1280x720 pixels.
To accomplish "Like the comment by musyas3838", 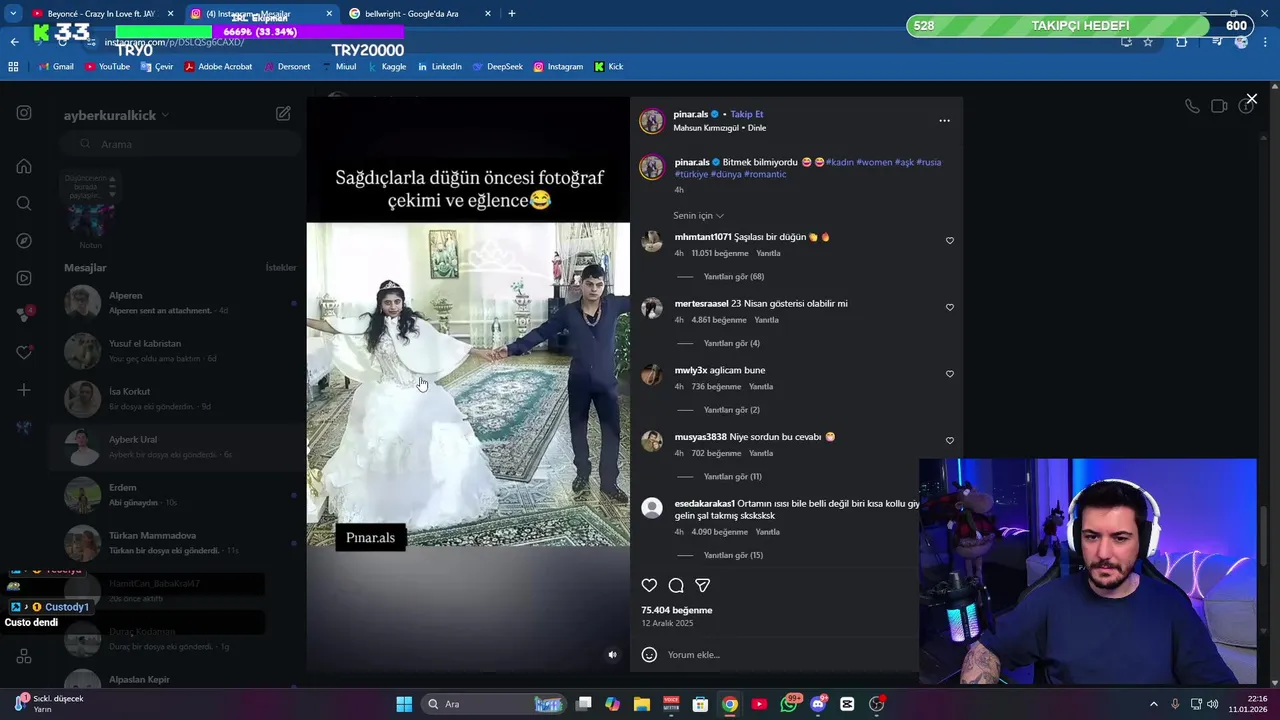I will (x=950, y=441).
